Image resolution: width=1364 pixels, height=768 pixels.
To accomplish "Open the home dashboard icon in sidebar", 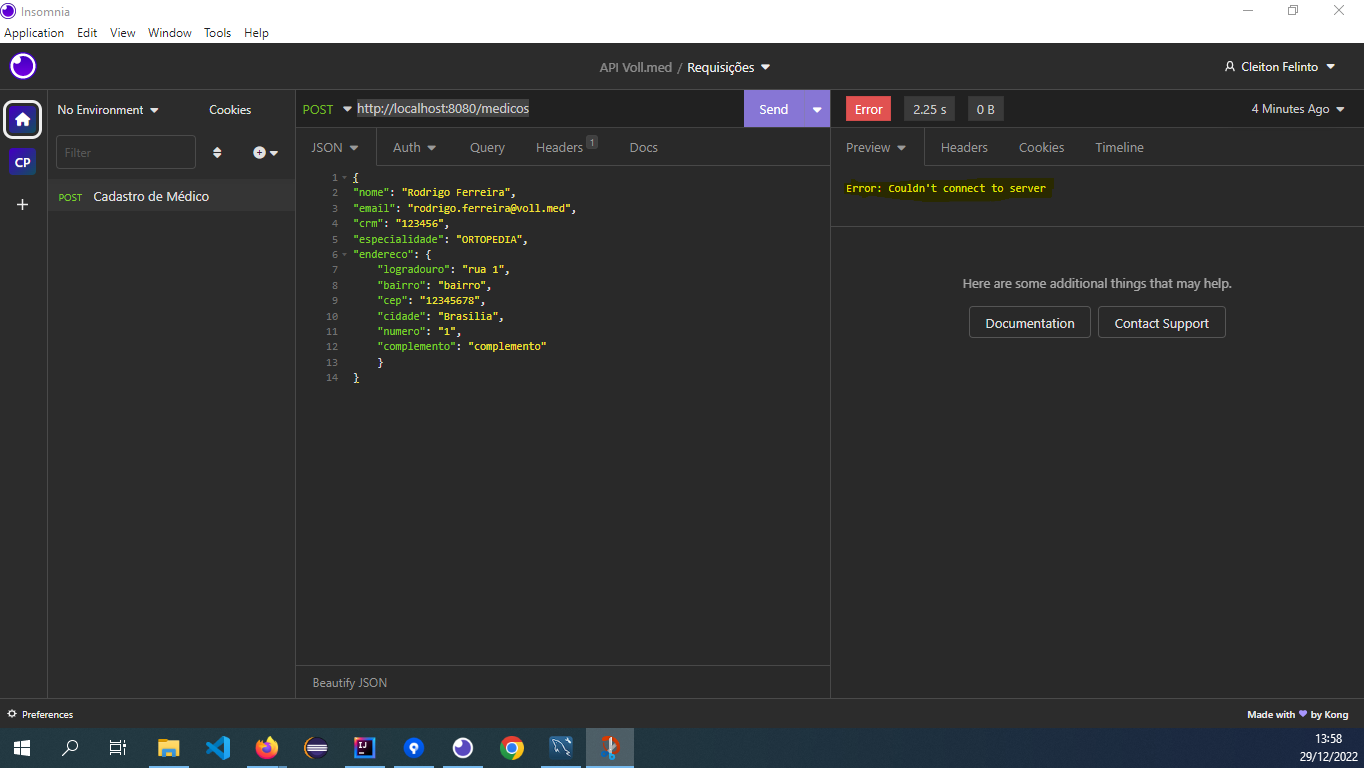I will tap(22, 119).
